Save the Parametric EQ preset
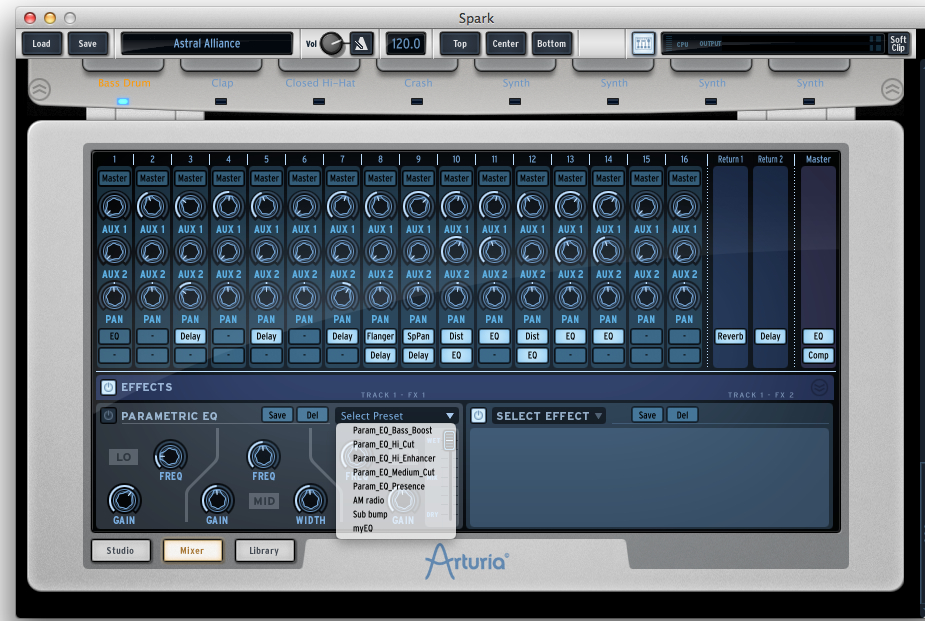The width and height of the screenshot is (925, 621). [277, 415]
